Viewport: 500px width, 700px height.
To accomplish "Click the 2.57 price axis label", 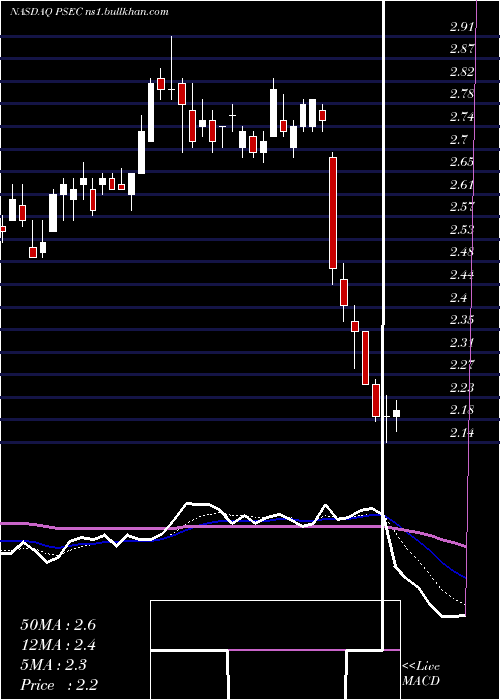I will click(x=462, y=207).
